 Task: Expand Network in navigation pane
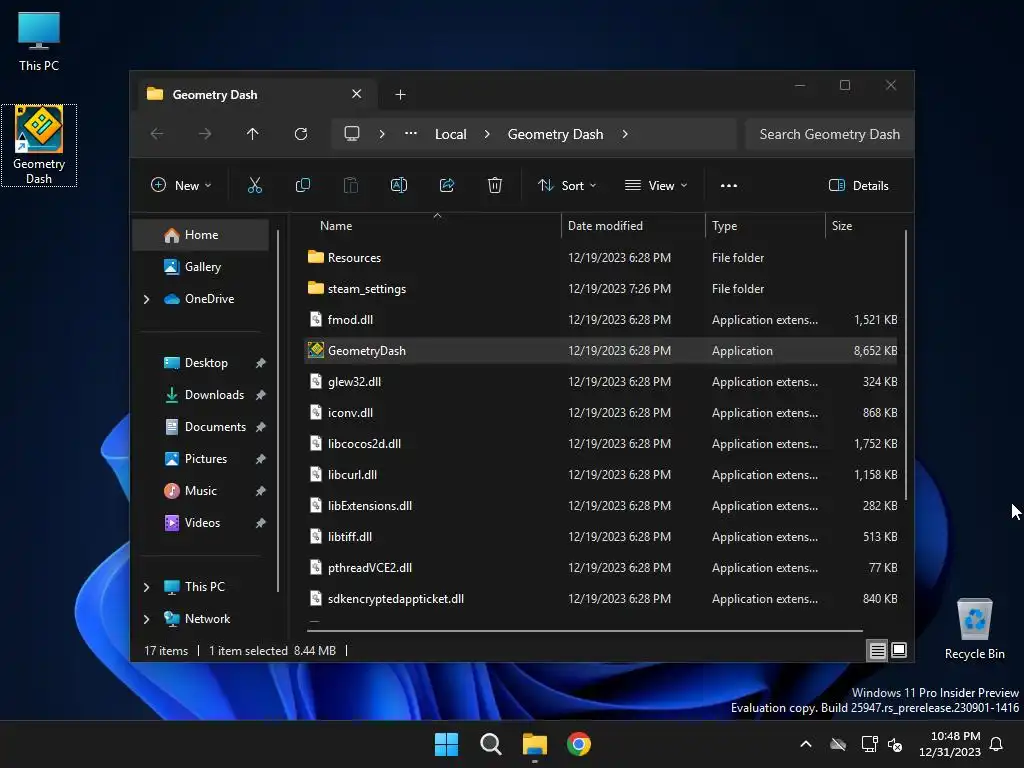[x=146, y=619]
